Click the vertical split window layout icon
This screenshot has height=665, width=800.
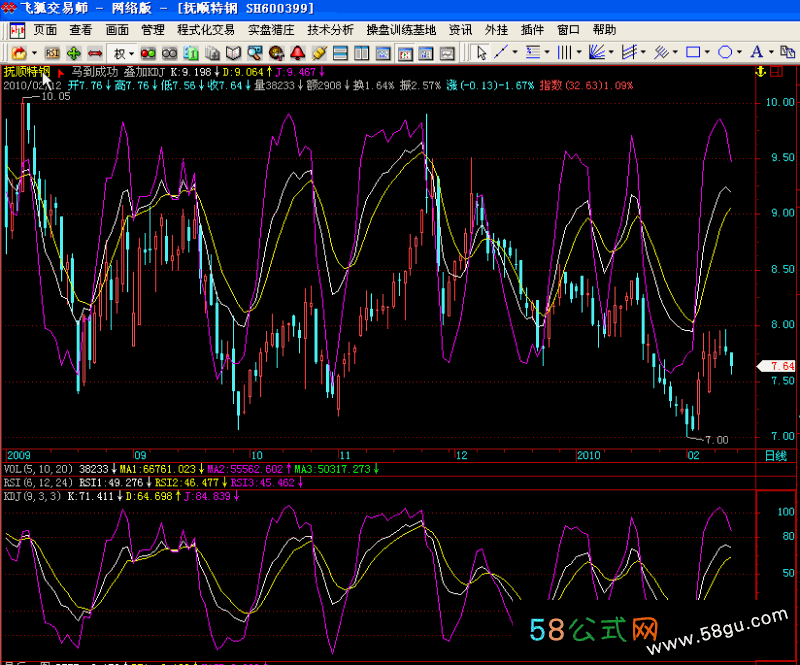pyautogui.click(x=362, y=53)
